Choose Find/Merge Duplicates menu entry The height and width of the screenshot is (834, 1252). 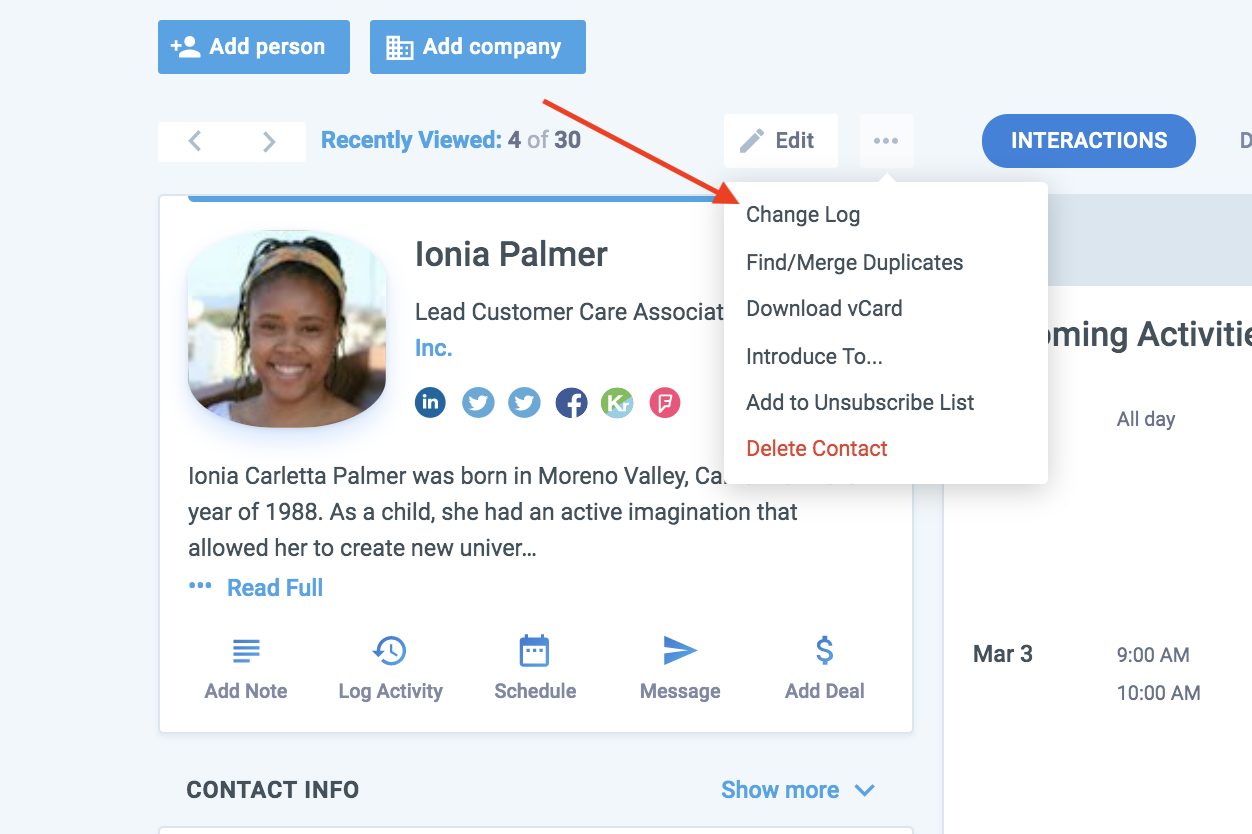[855, 263]
